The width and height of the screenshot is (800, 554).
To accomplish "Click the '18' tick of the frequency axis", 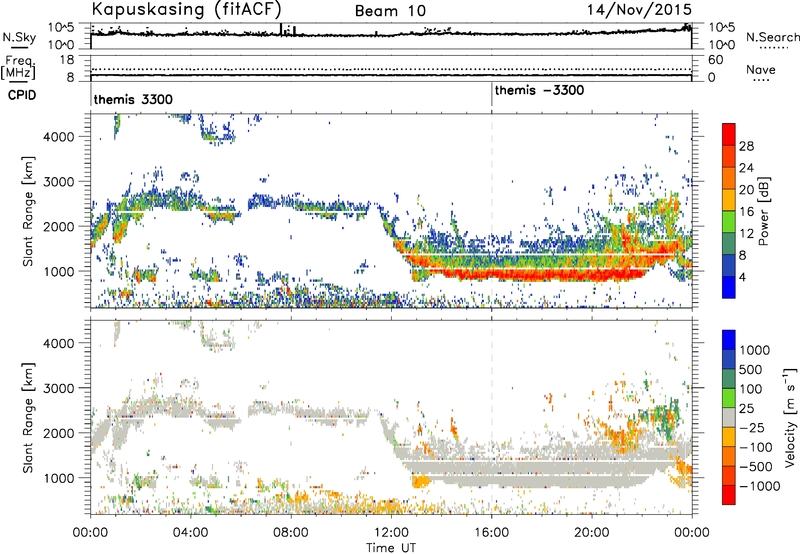I will [67, 60].
